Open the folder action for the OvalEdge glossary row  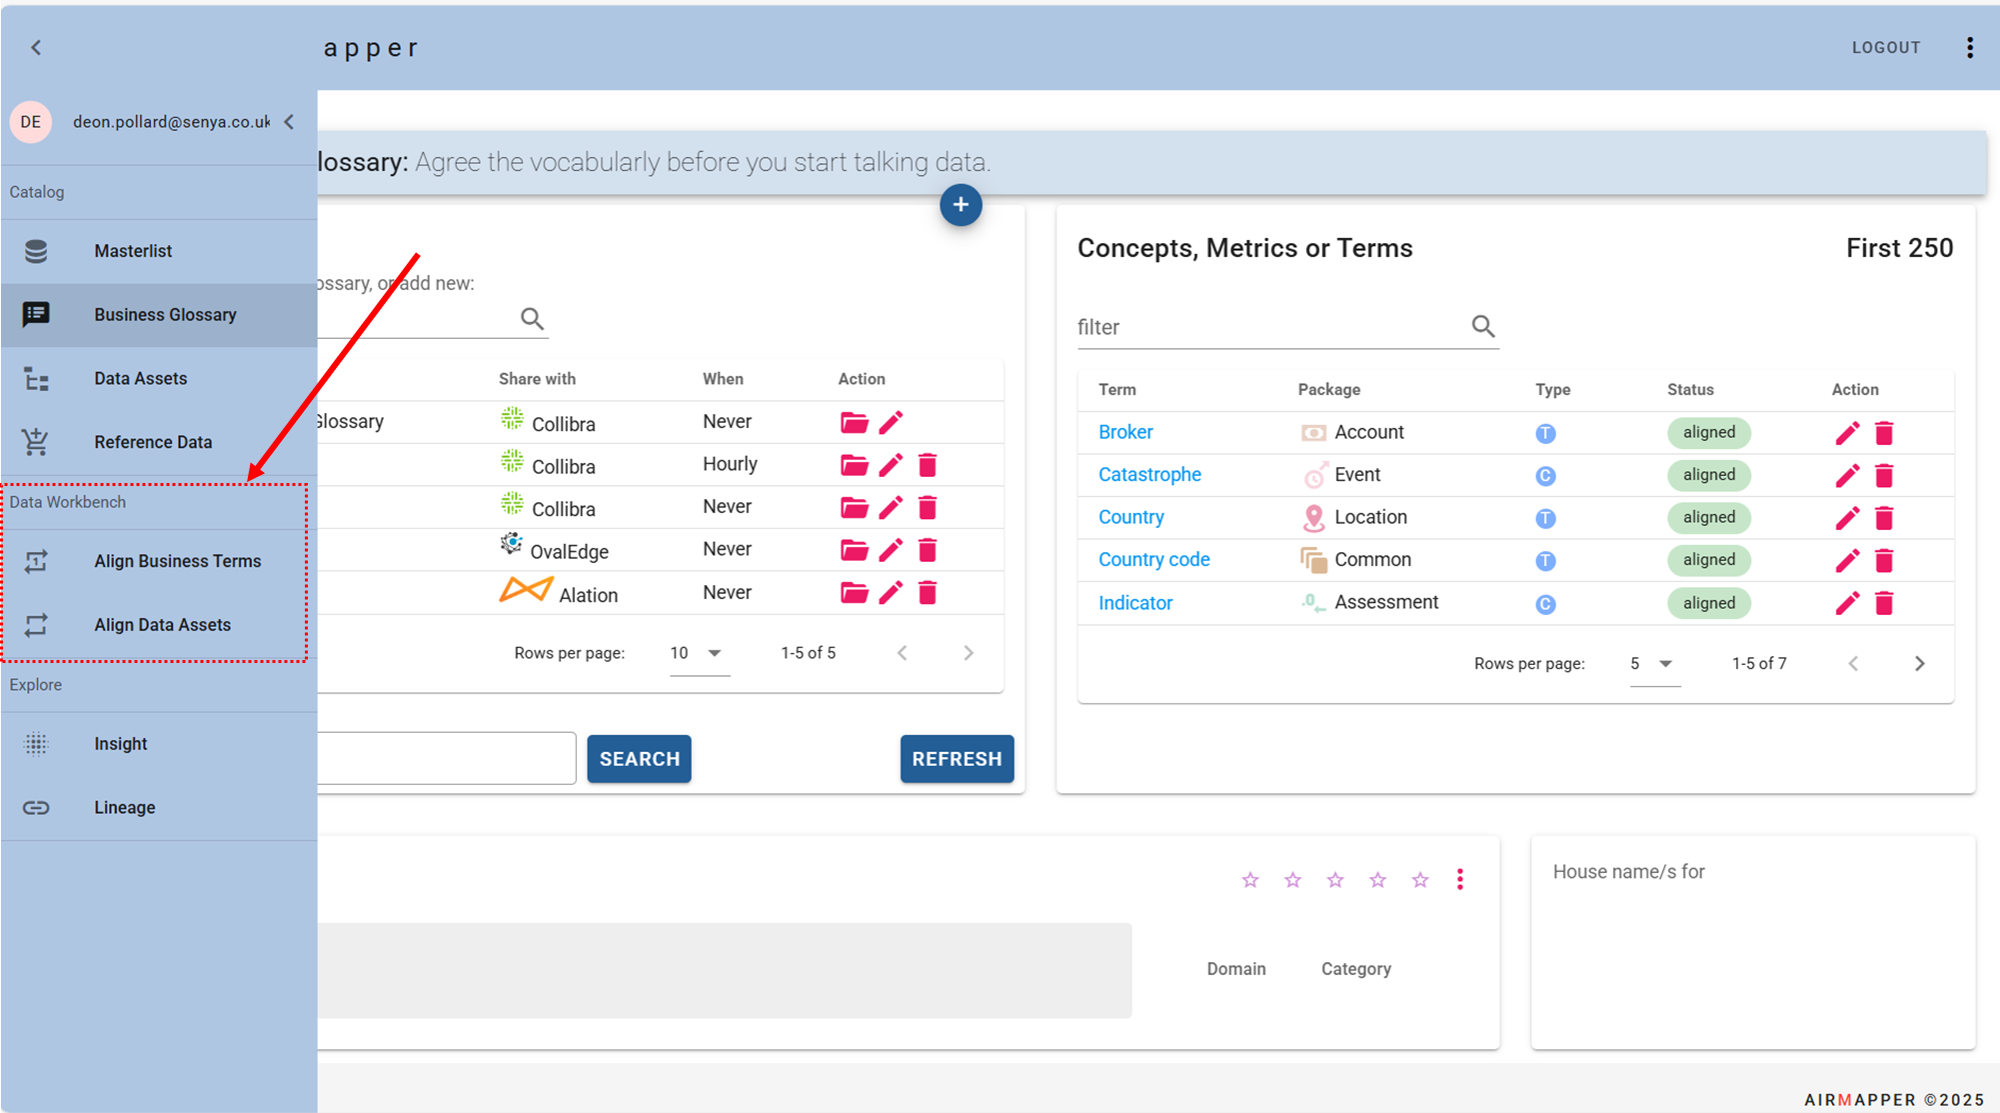pos(853,549)
